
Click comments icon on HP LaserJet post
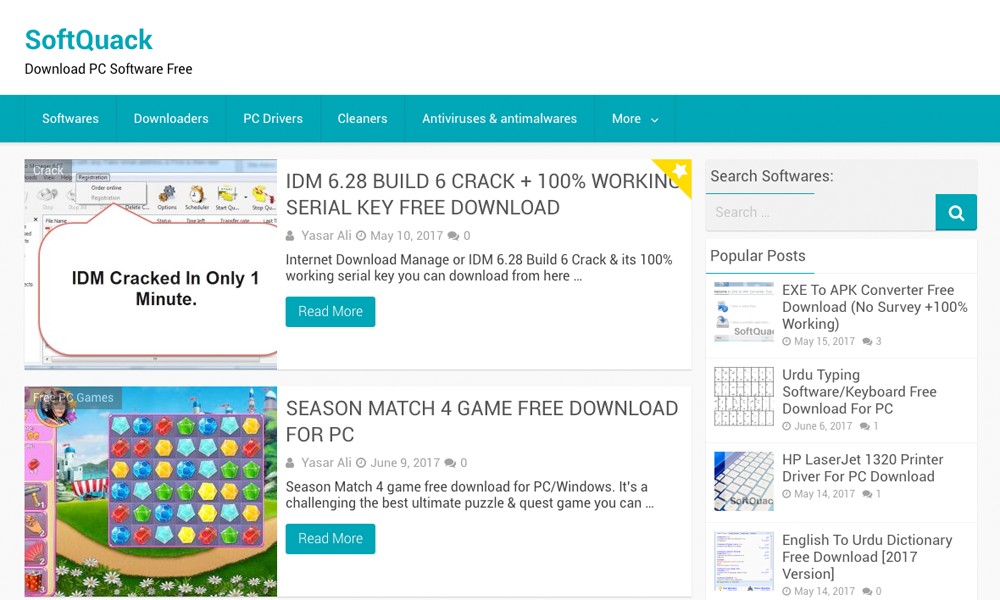866,494
